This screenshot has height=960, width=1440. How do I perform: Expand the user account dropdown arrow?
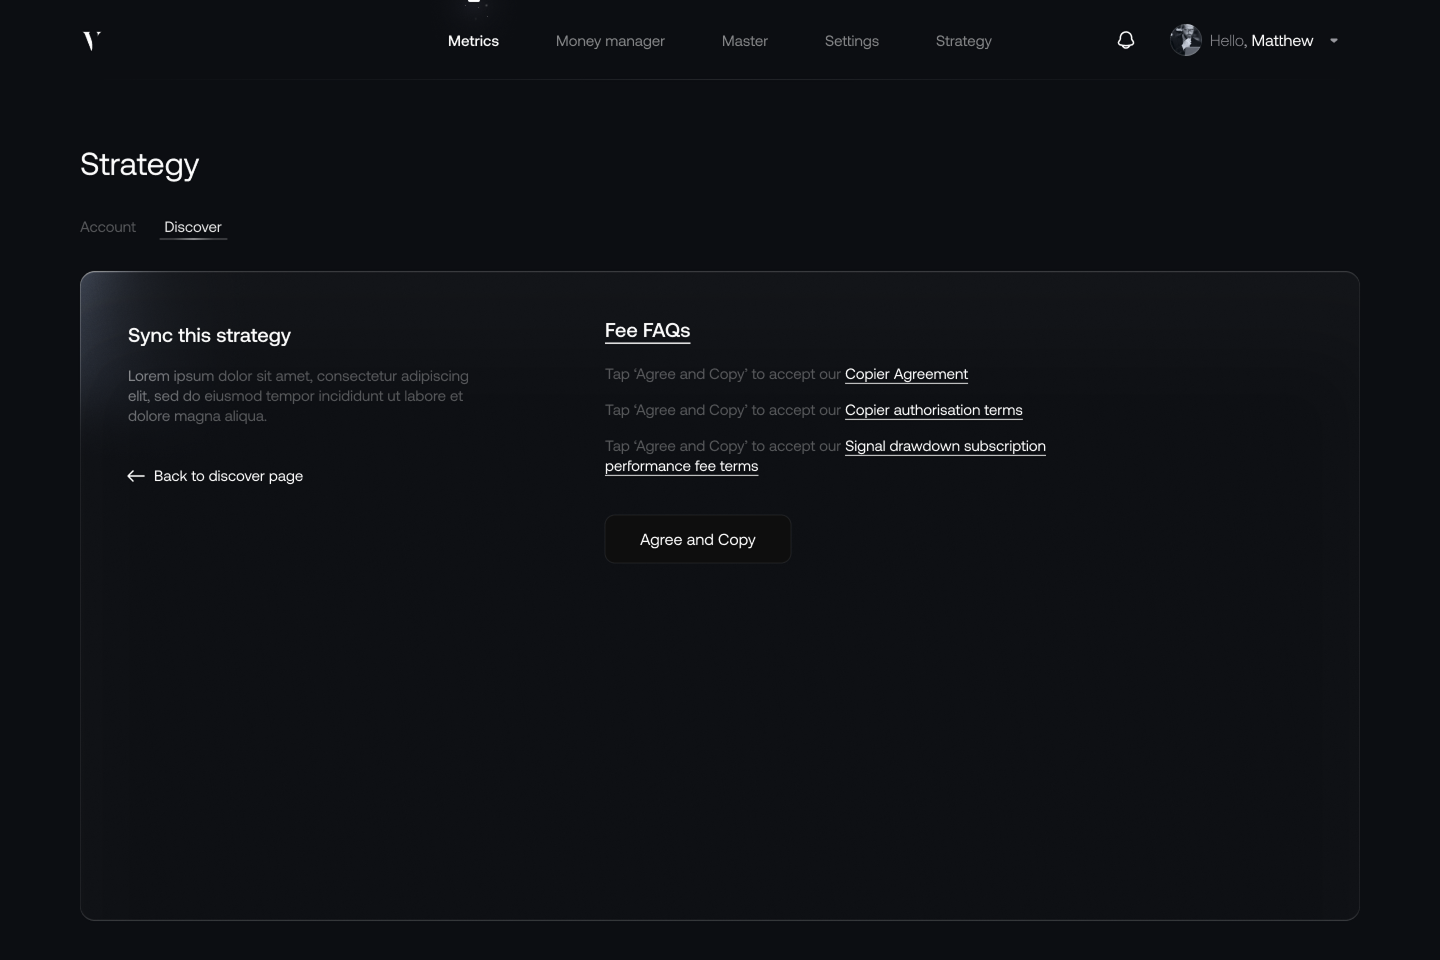1334,41
